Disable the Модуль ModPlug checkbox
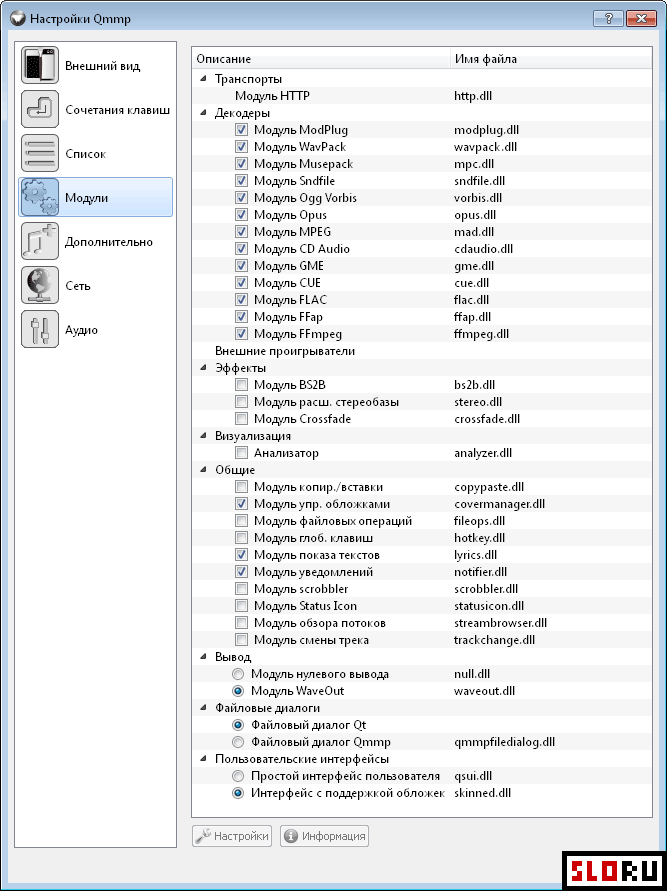 tap(241, 130)
